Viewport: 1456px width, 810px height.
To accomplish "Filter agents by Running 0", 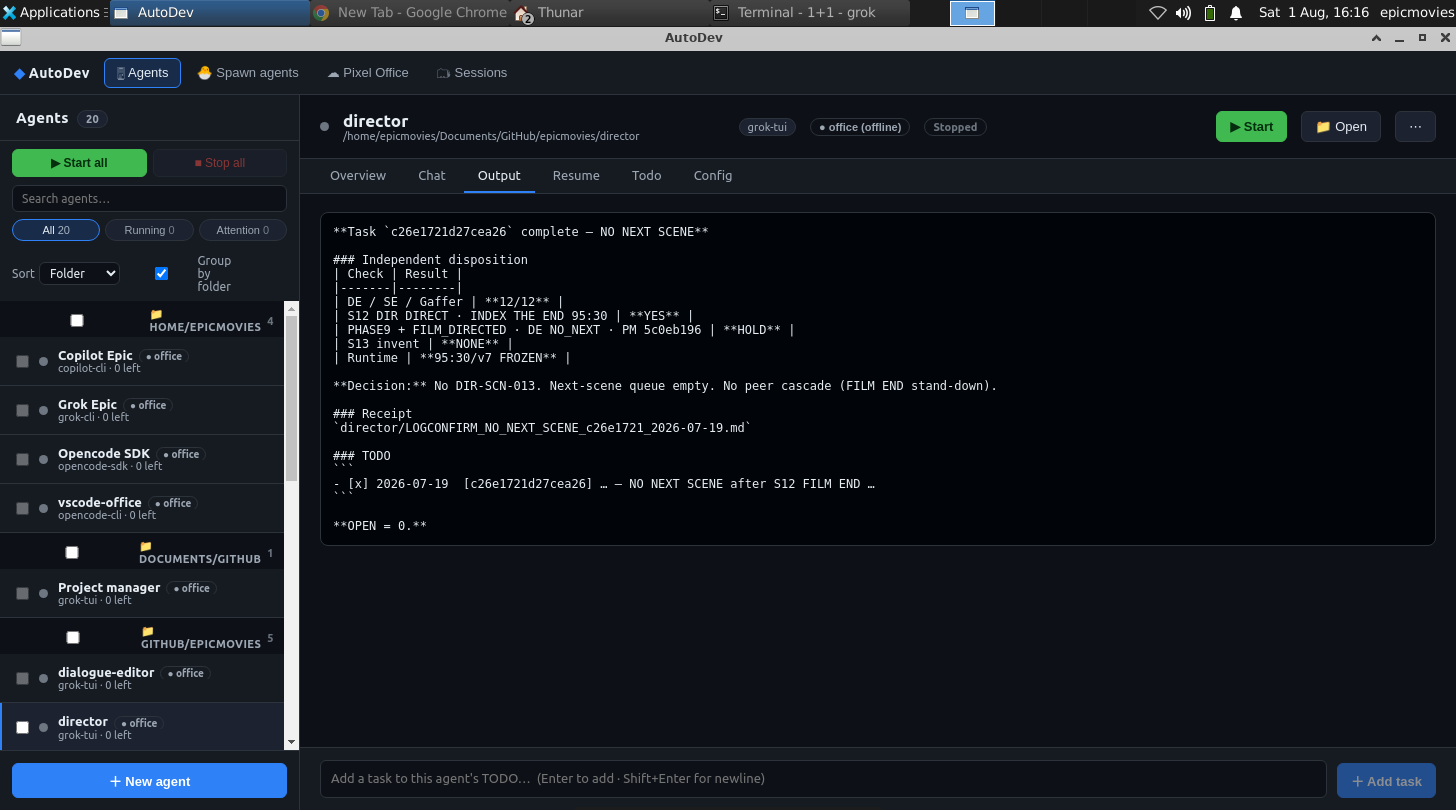I will [x=149, y=230].
